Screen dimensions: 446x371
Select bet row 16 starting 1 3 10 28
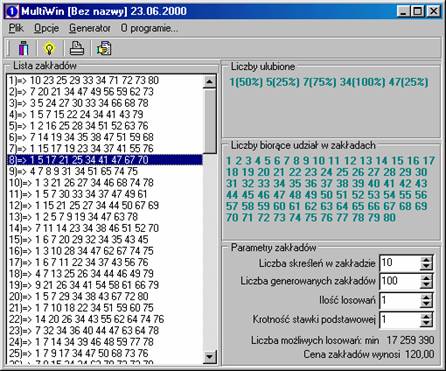pos(105,251)
